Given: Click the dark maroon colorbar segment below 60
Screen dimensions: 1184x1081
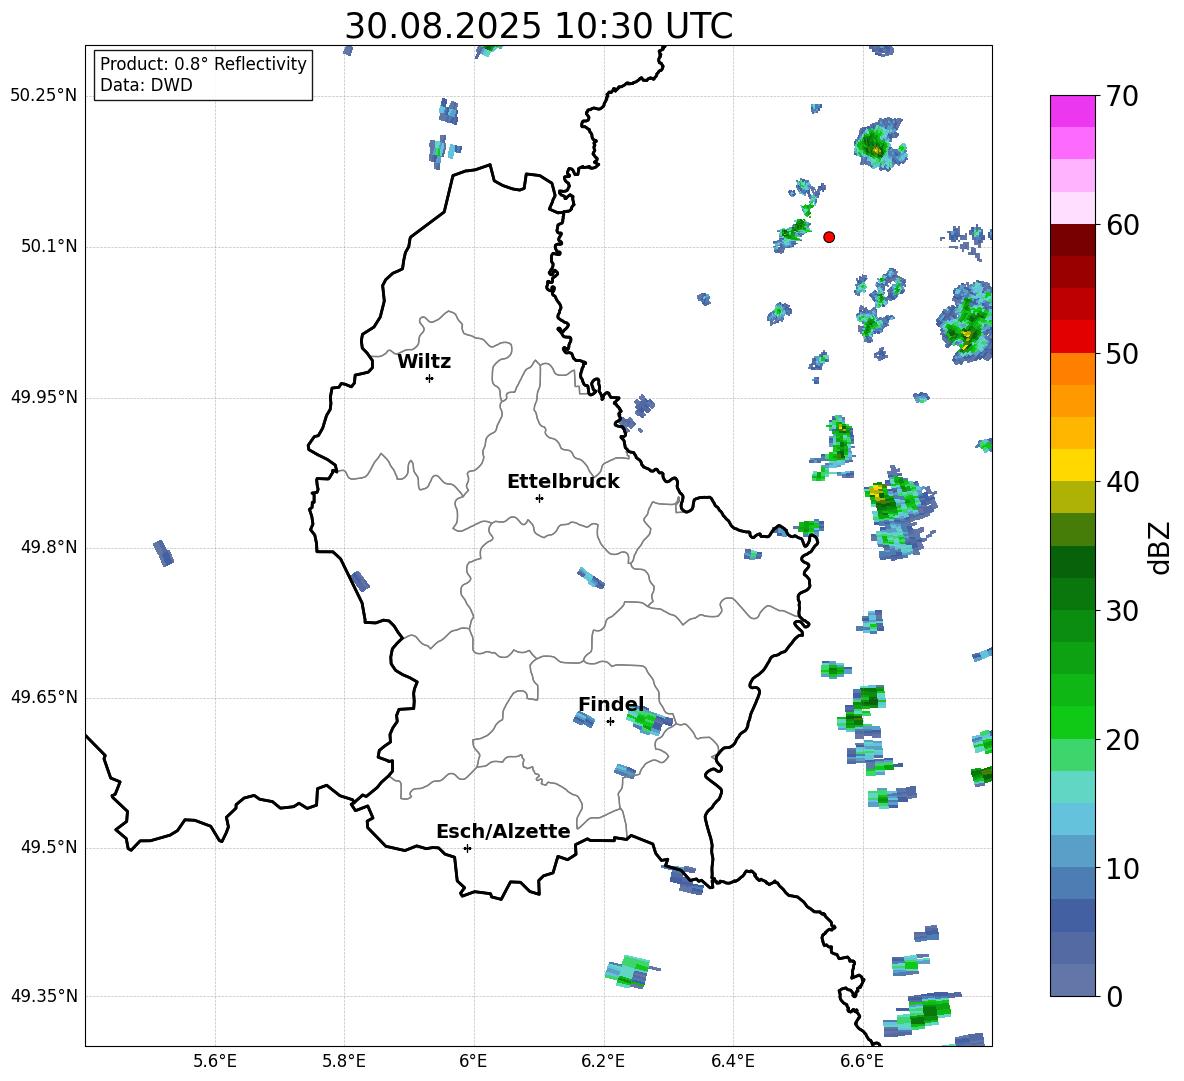Looking at the screenshot, I should pyautogui.click(x=1073, y=241).
